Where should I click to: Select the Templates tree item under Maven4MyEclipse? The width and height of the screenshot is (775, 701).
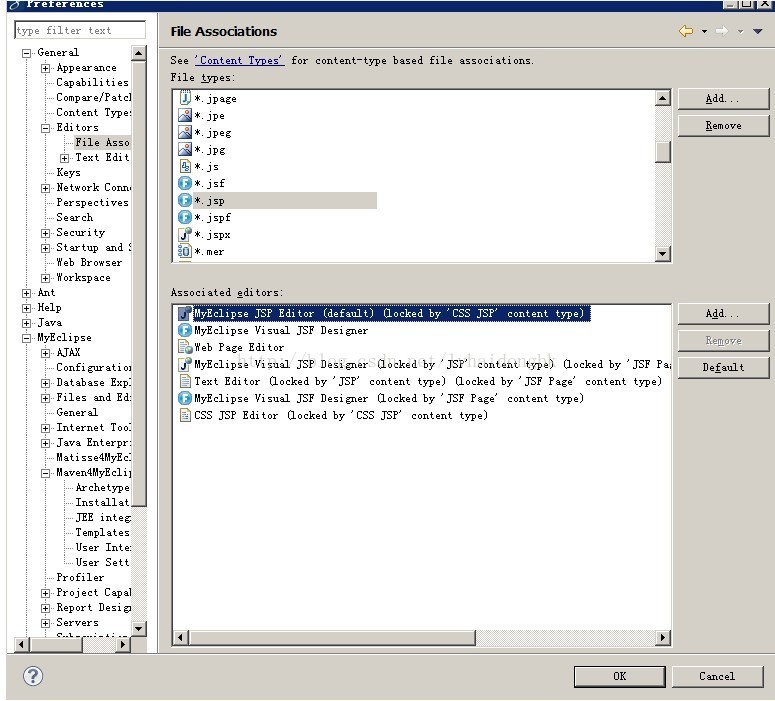click(x=102, y=532)
